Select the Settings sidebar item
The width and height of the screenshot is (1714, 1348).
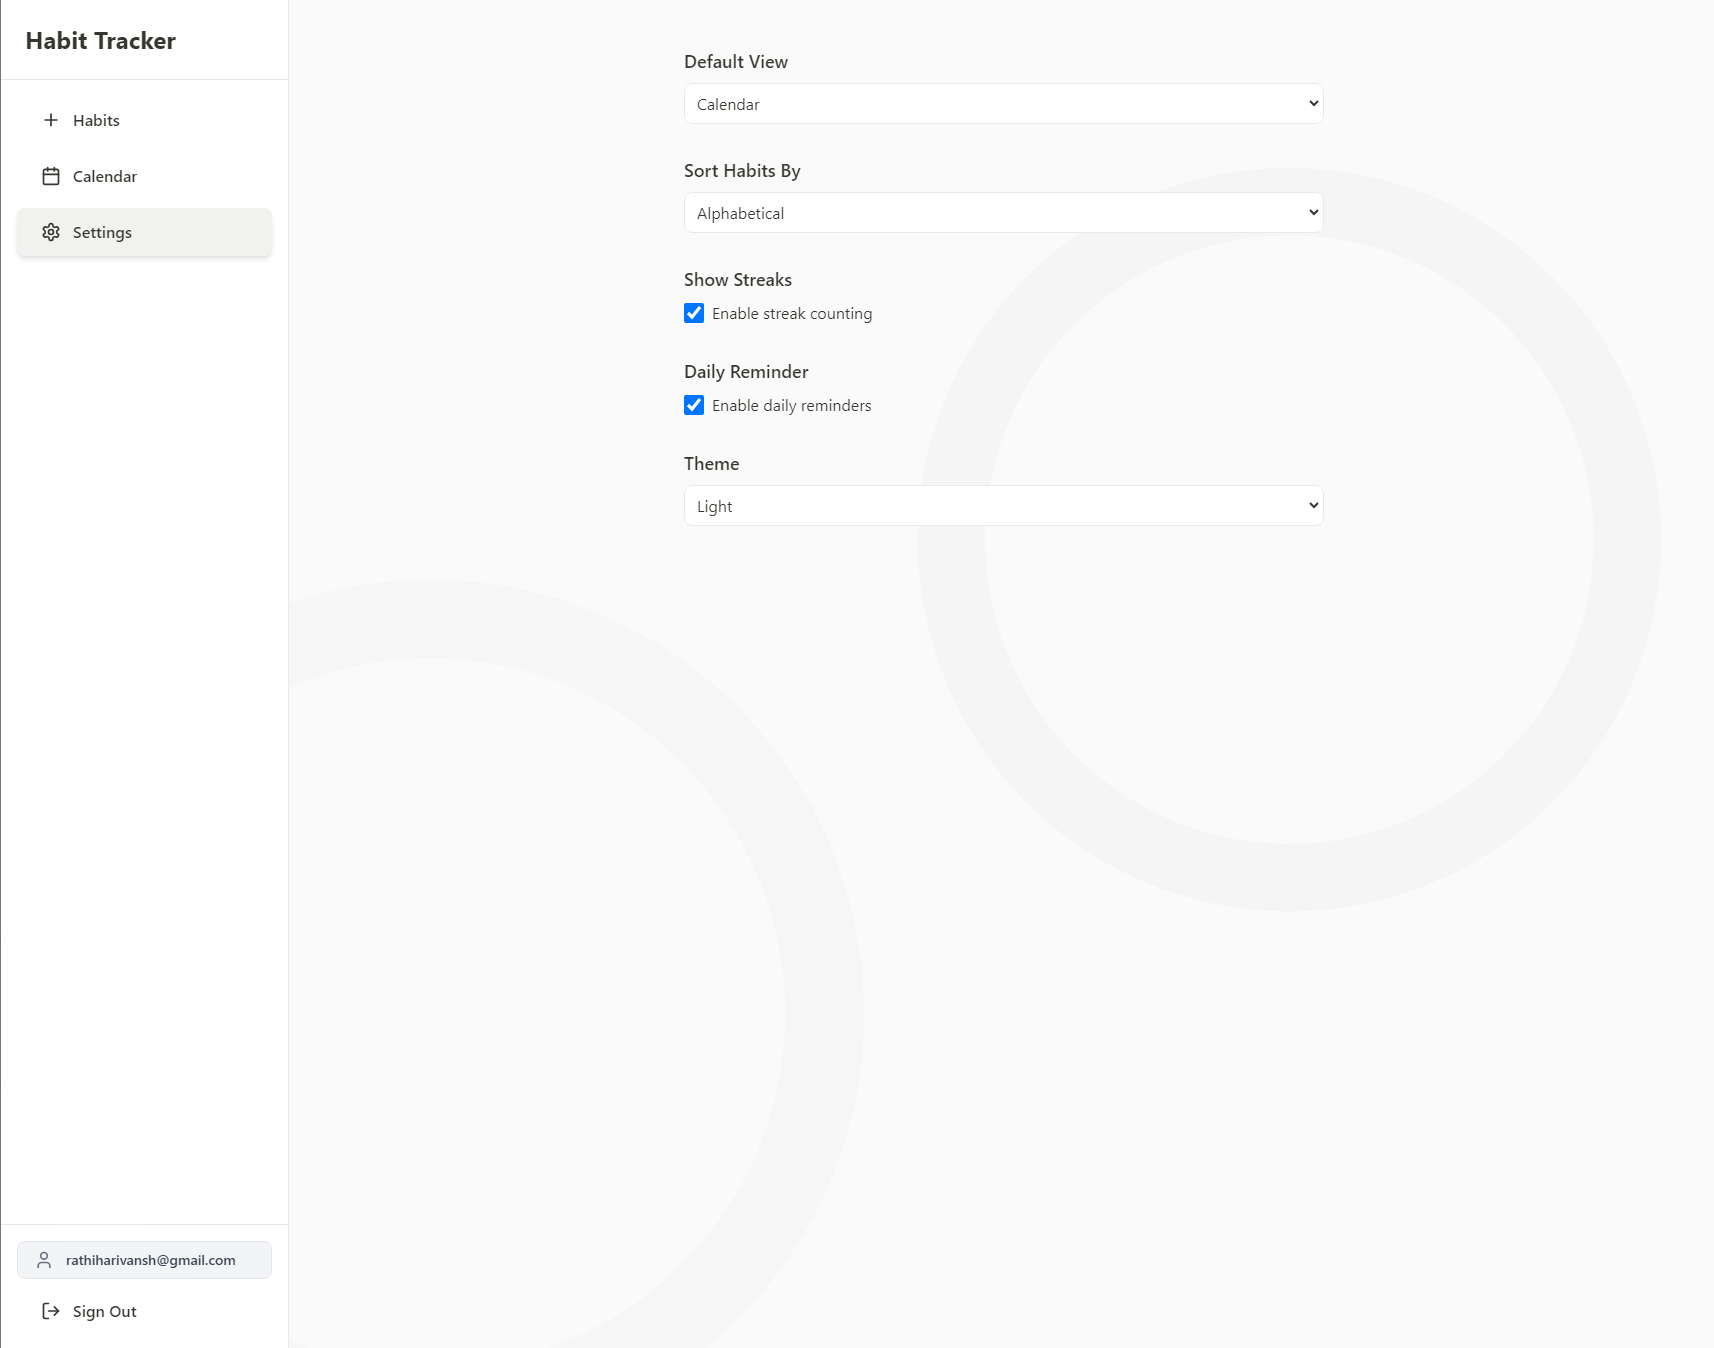tap(144, 232)
